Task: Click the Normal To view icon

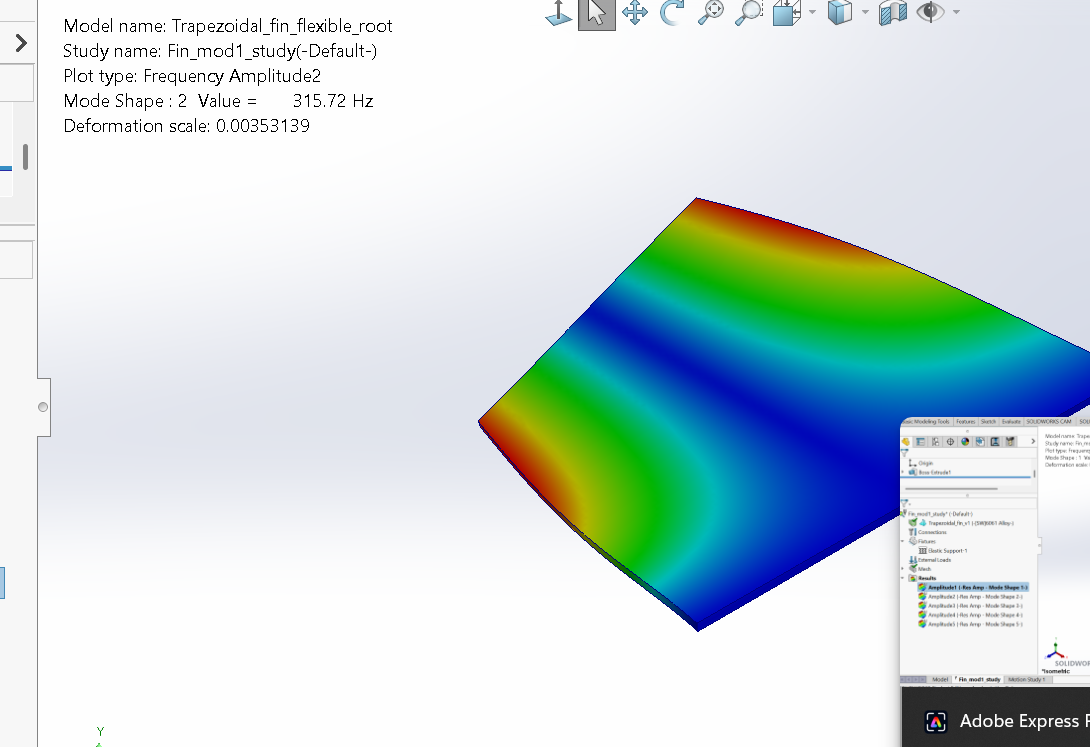Action: [x=558, y=13]
